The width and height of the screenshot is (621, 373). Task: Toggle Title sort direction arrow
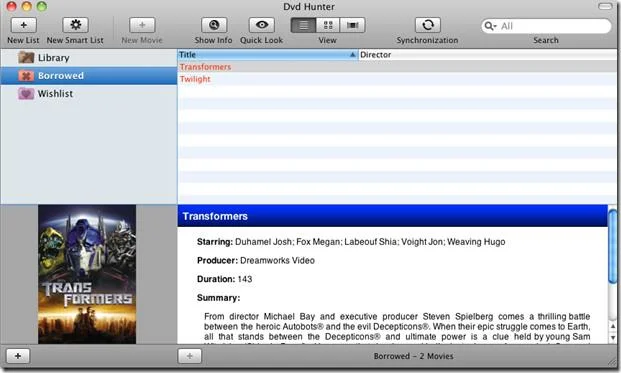click(x=352, y=55)
